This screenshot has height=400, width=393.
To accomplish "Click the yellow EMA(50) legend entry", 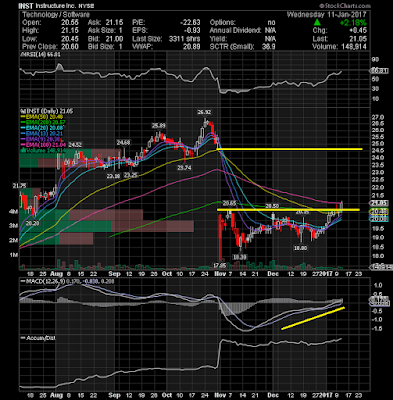I will pos(43,116).
